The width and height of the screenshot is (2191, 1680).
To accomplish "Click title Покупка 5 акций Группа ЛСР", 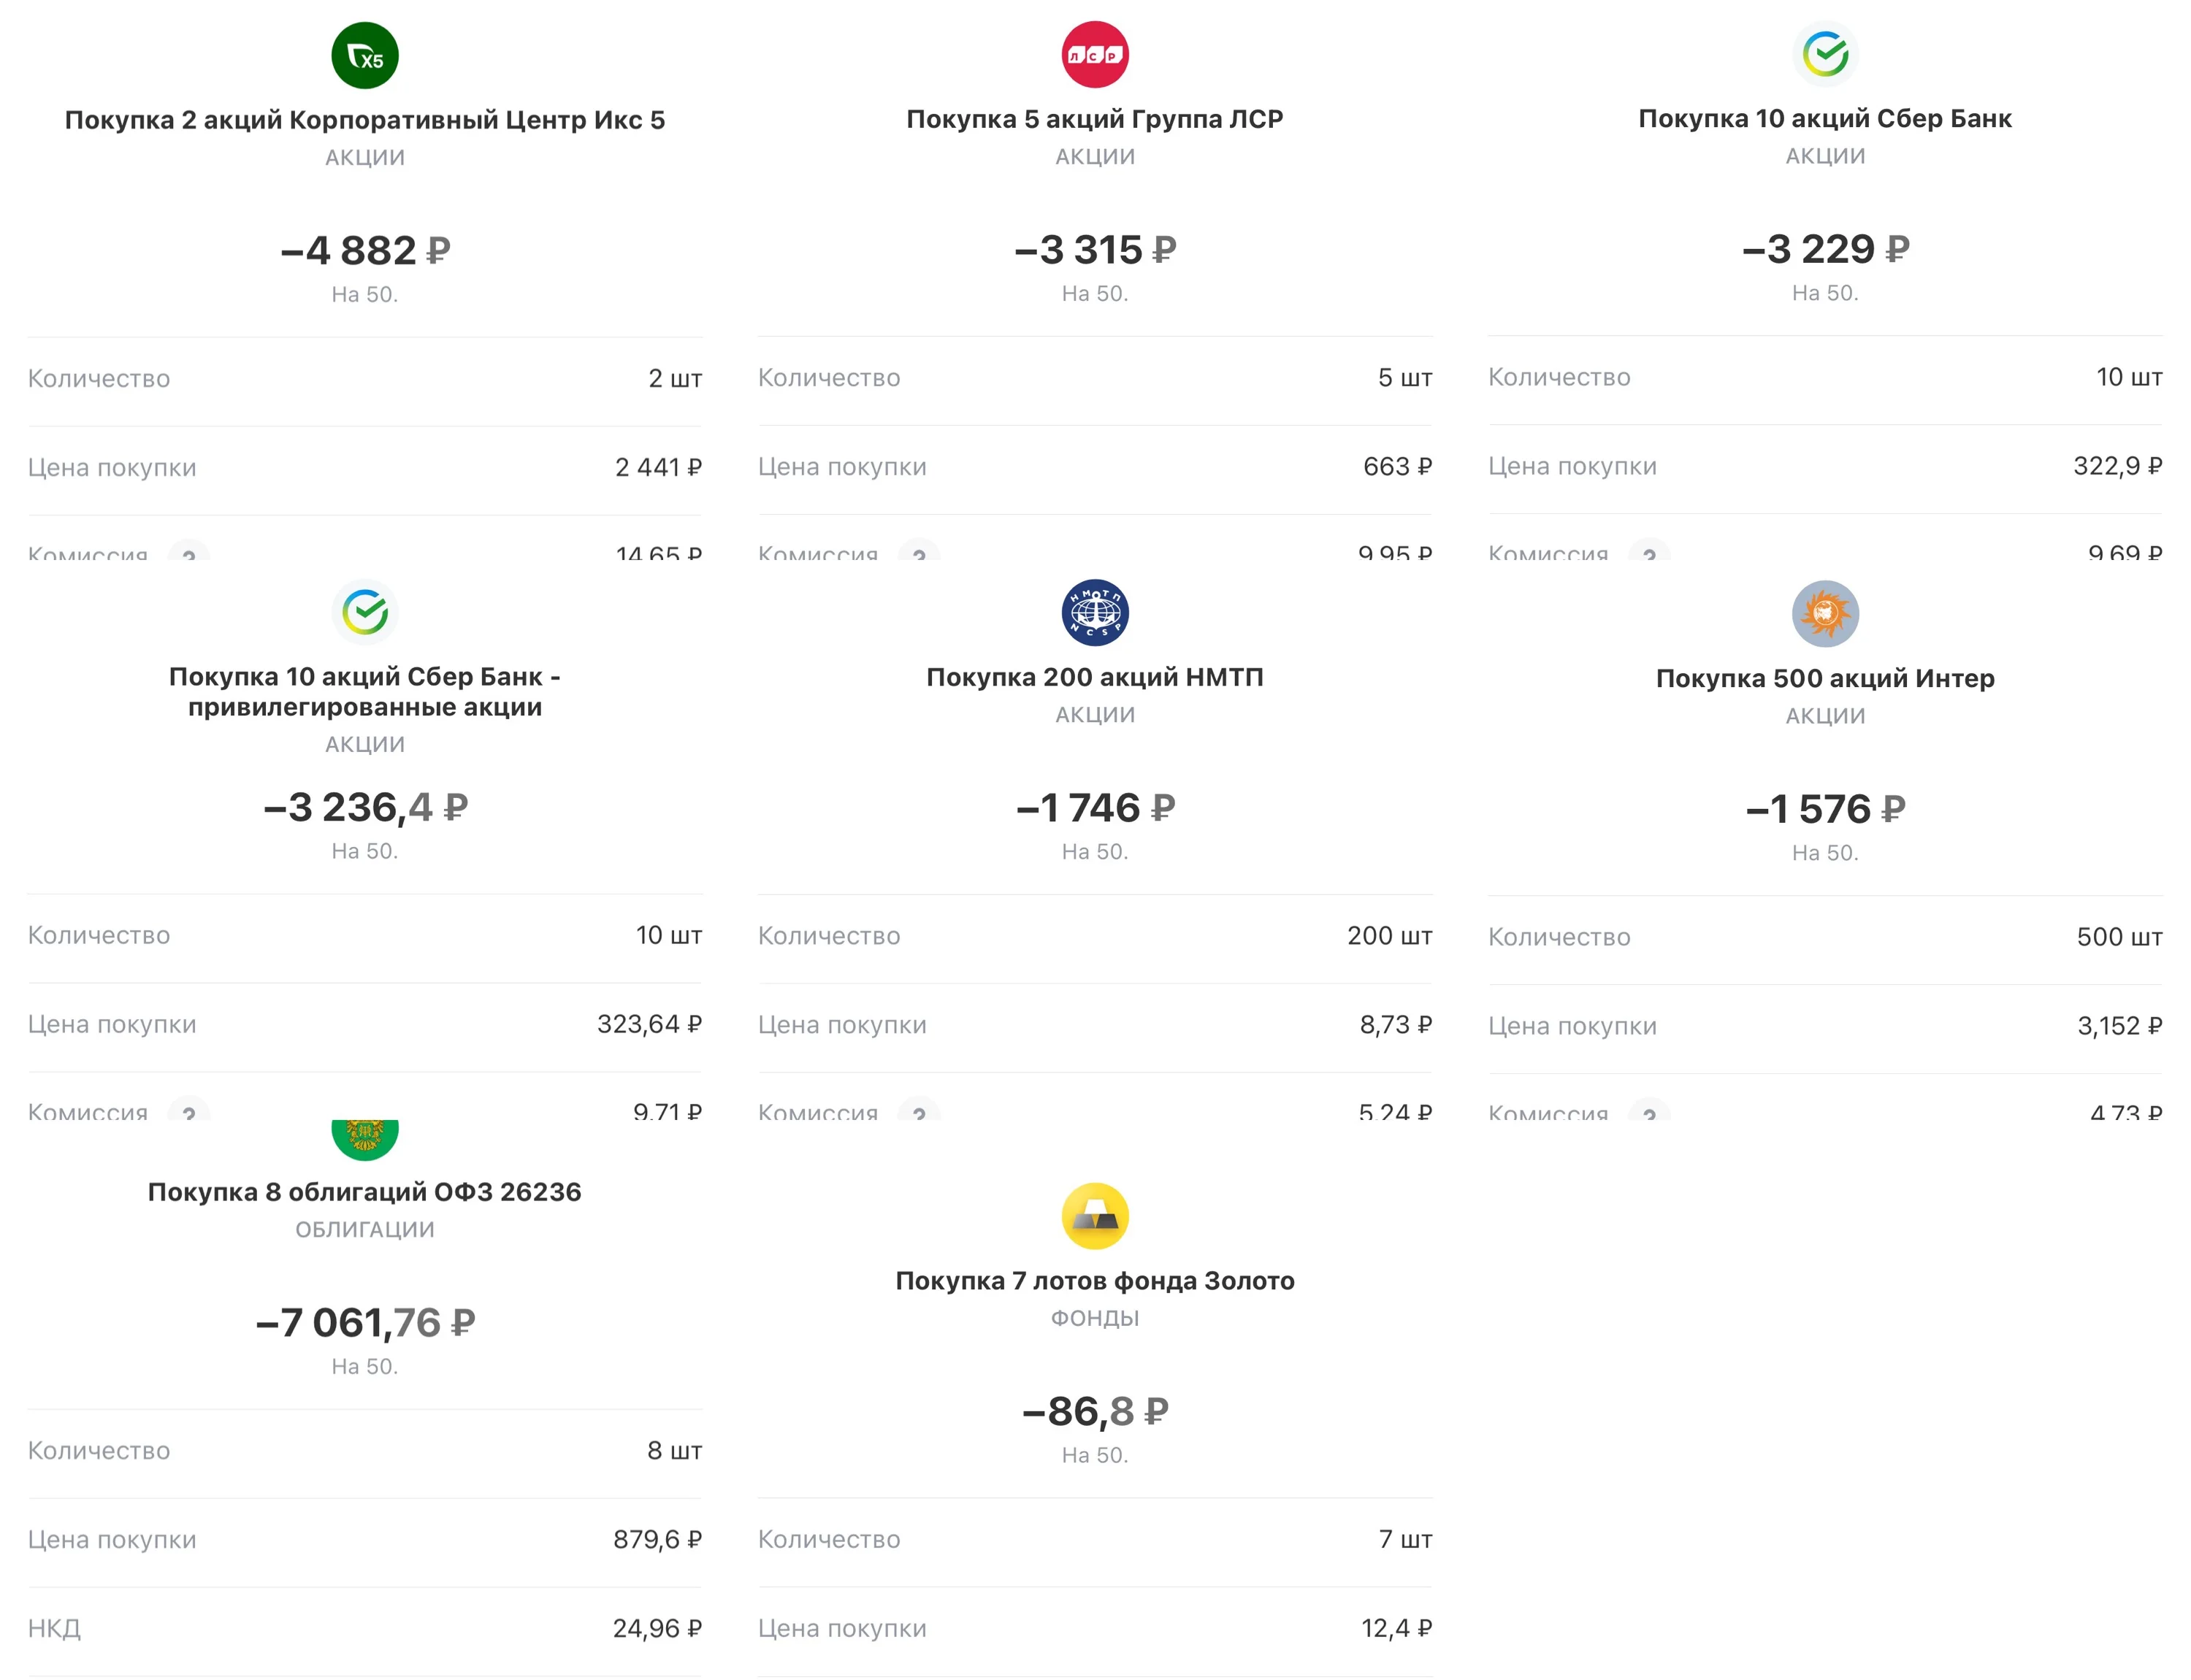I will [1095, 119].
